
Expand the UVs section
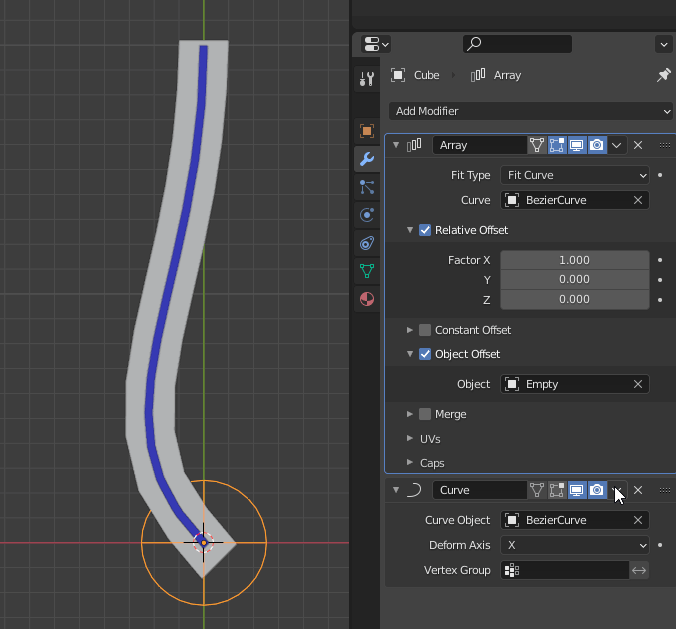coord(410,438)
